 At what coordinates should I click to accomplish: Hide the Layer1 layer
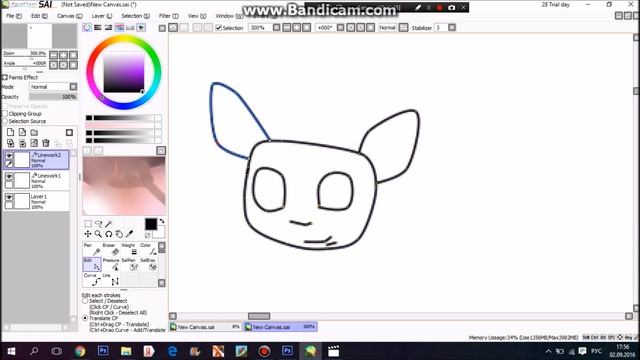(x=9, y=197)
